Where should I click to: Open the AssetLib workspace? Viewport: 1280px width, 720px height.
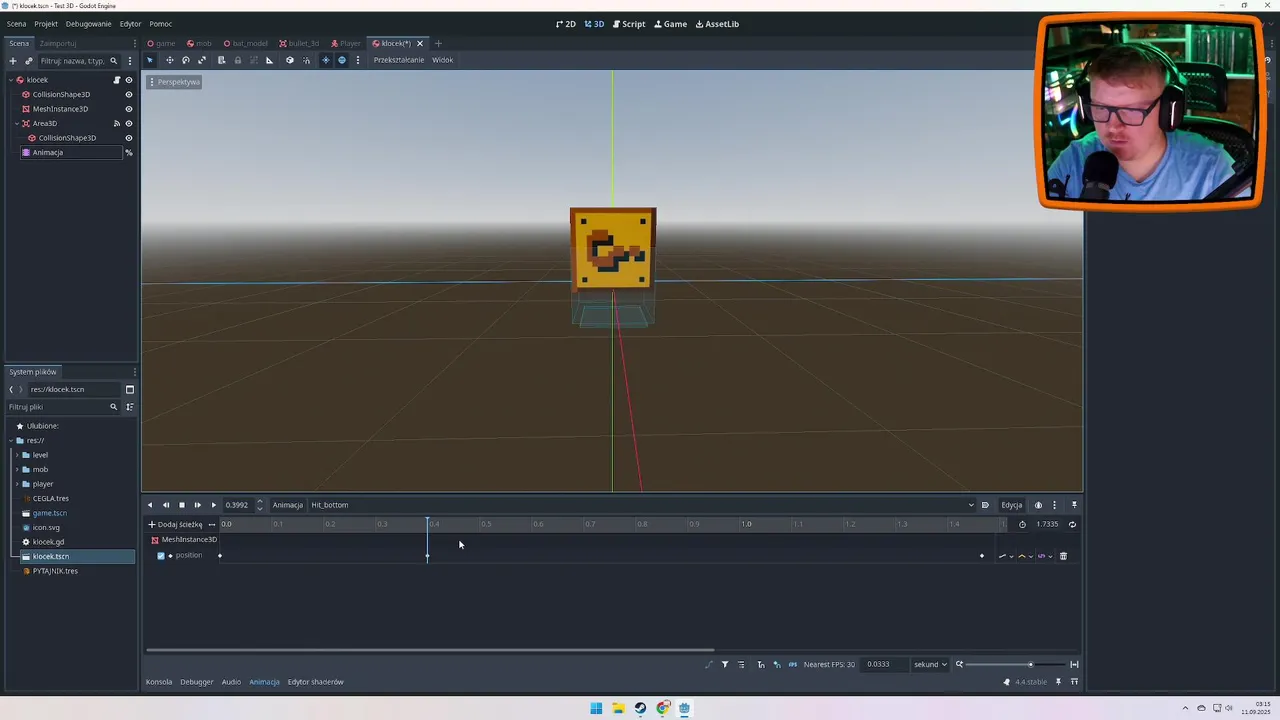point(717,24)
